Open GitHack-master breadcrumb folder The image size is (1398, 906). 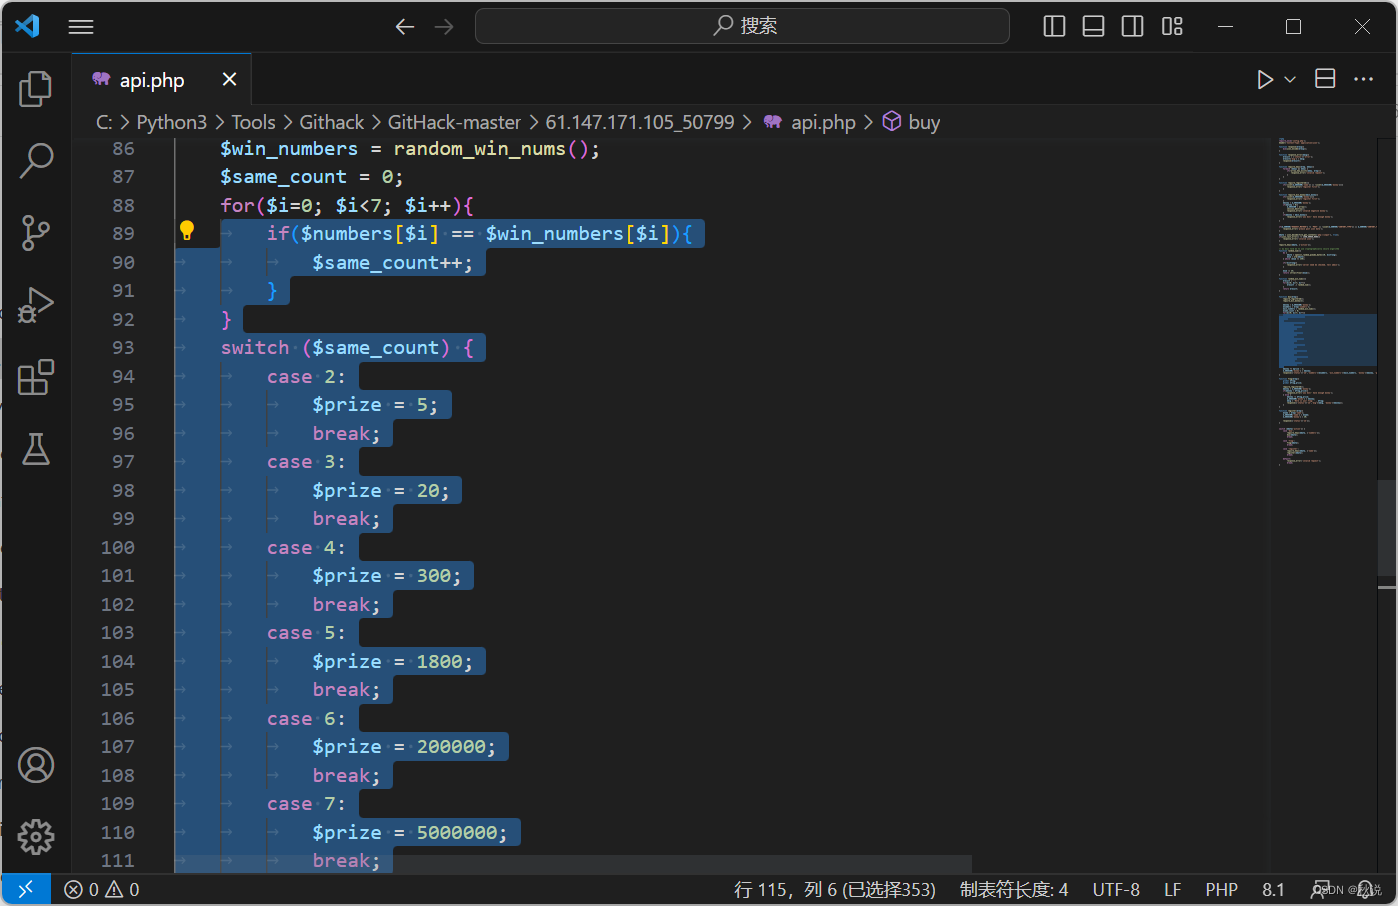click(x=454, y=122)
